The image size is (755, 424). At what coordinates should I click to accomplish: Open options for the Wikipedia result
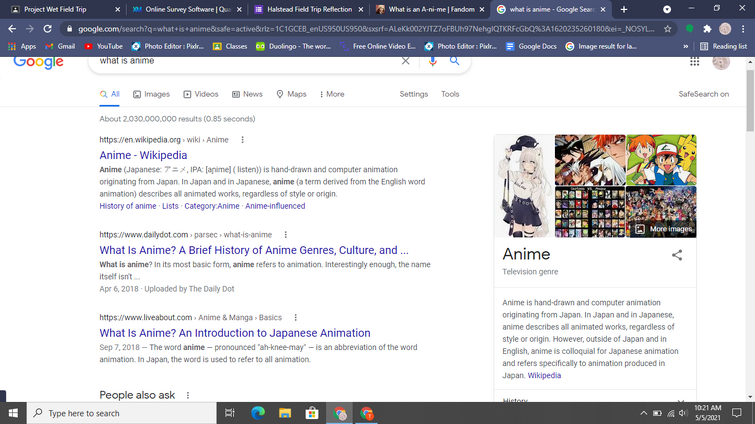pyautogui.click(x=243, y=140)
